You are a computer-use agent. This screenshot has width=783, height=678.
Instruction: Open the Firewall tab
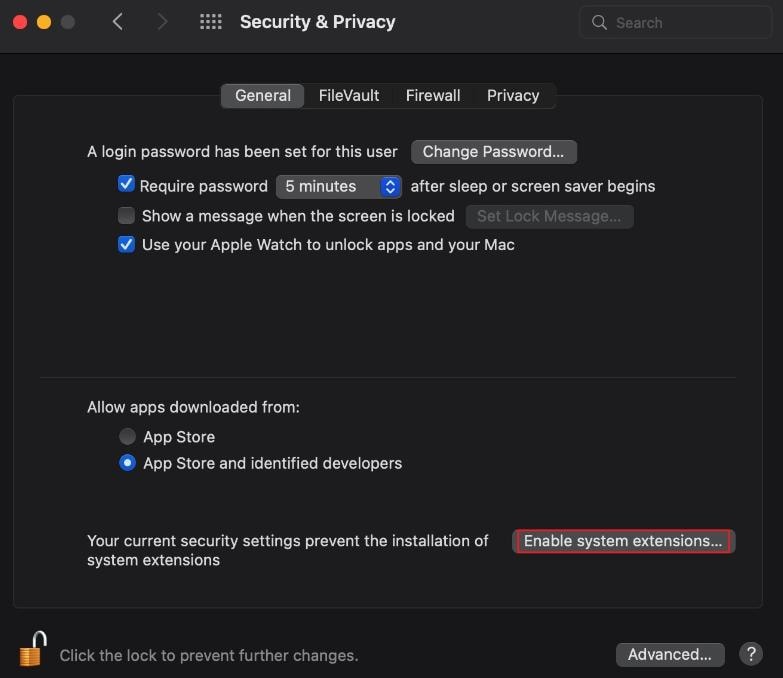433,95
